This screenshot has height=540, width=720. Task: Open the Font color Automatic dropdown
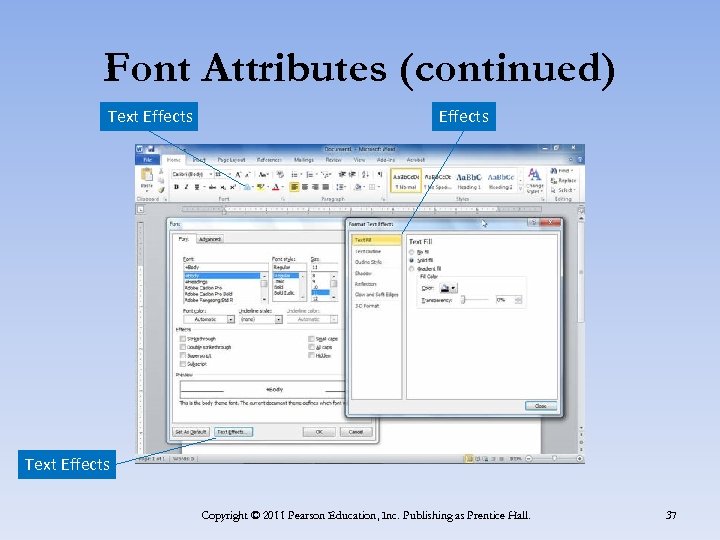click(x=231, y=319)
